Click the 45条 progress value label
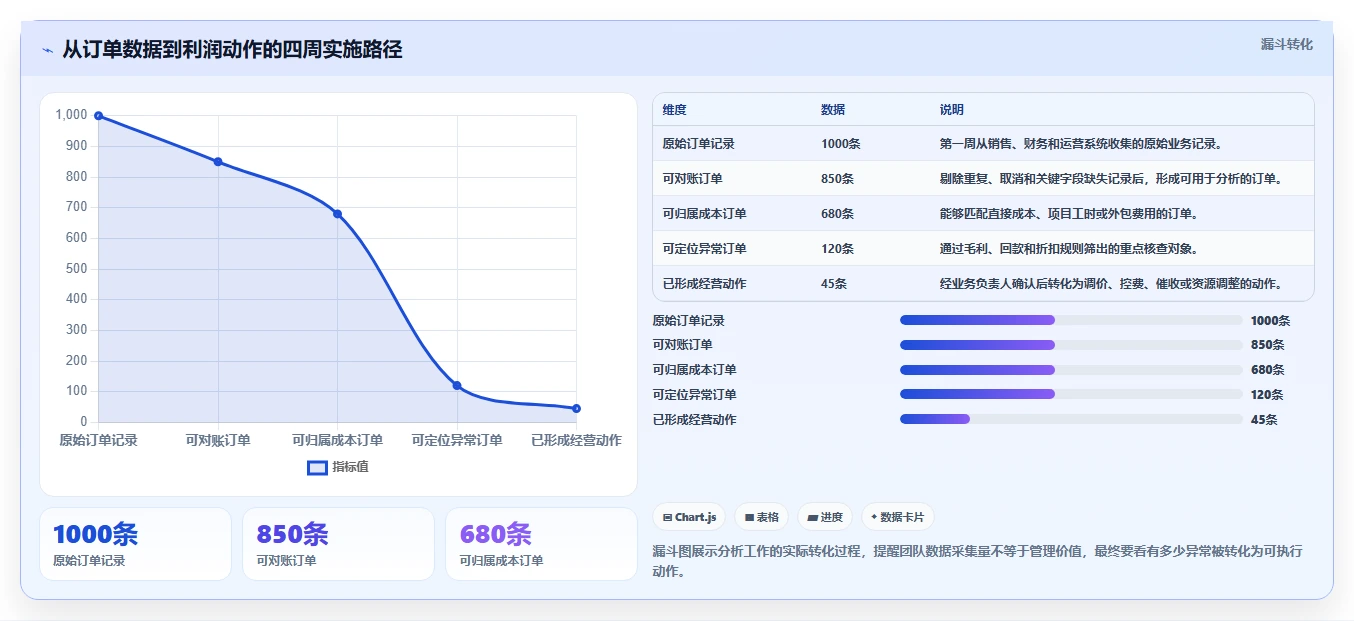This screenshot has height=621, width=1354. click(1264, 420)
